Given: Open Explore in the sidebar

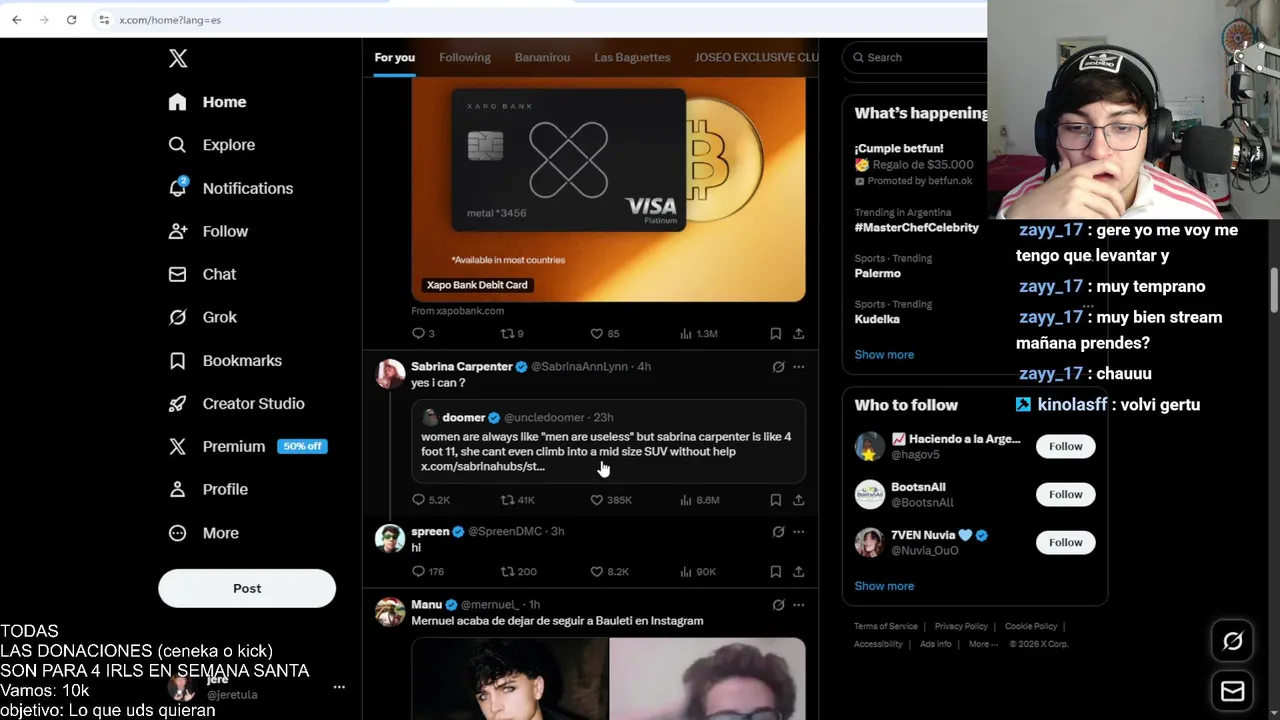Looking at the screenshot, I should pos(212,145).
